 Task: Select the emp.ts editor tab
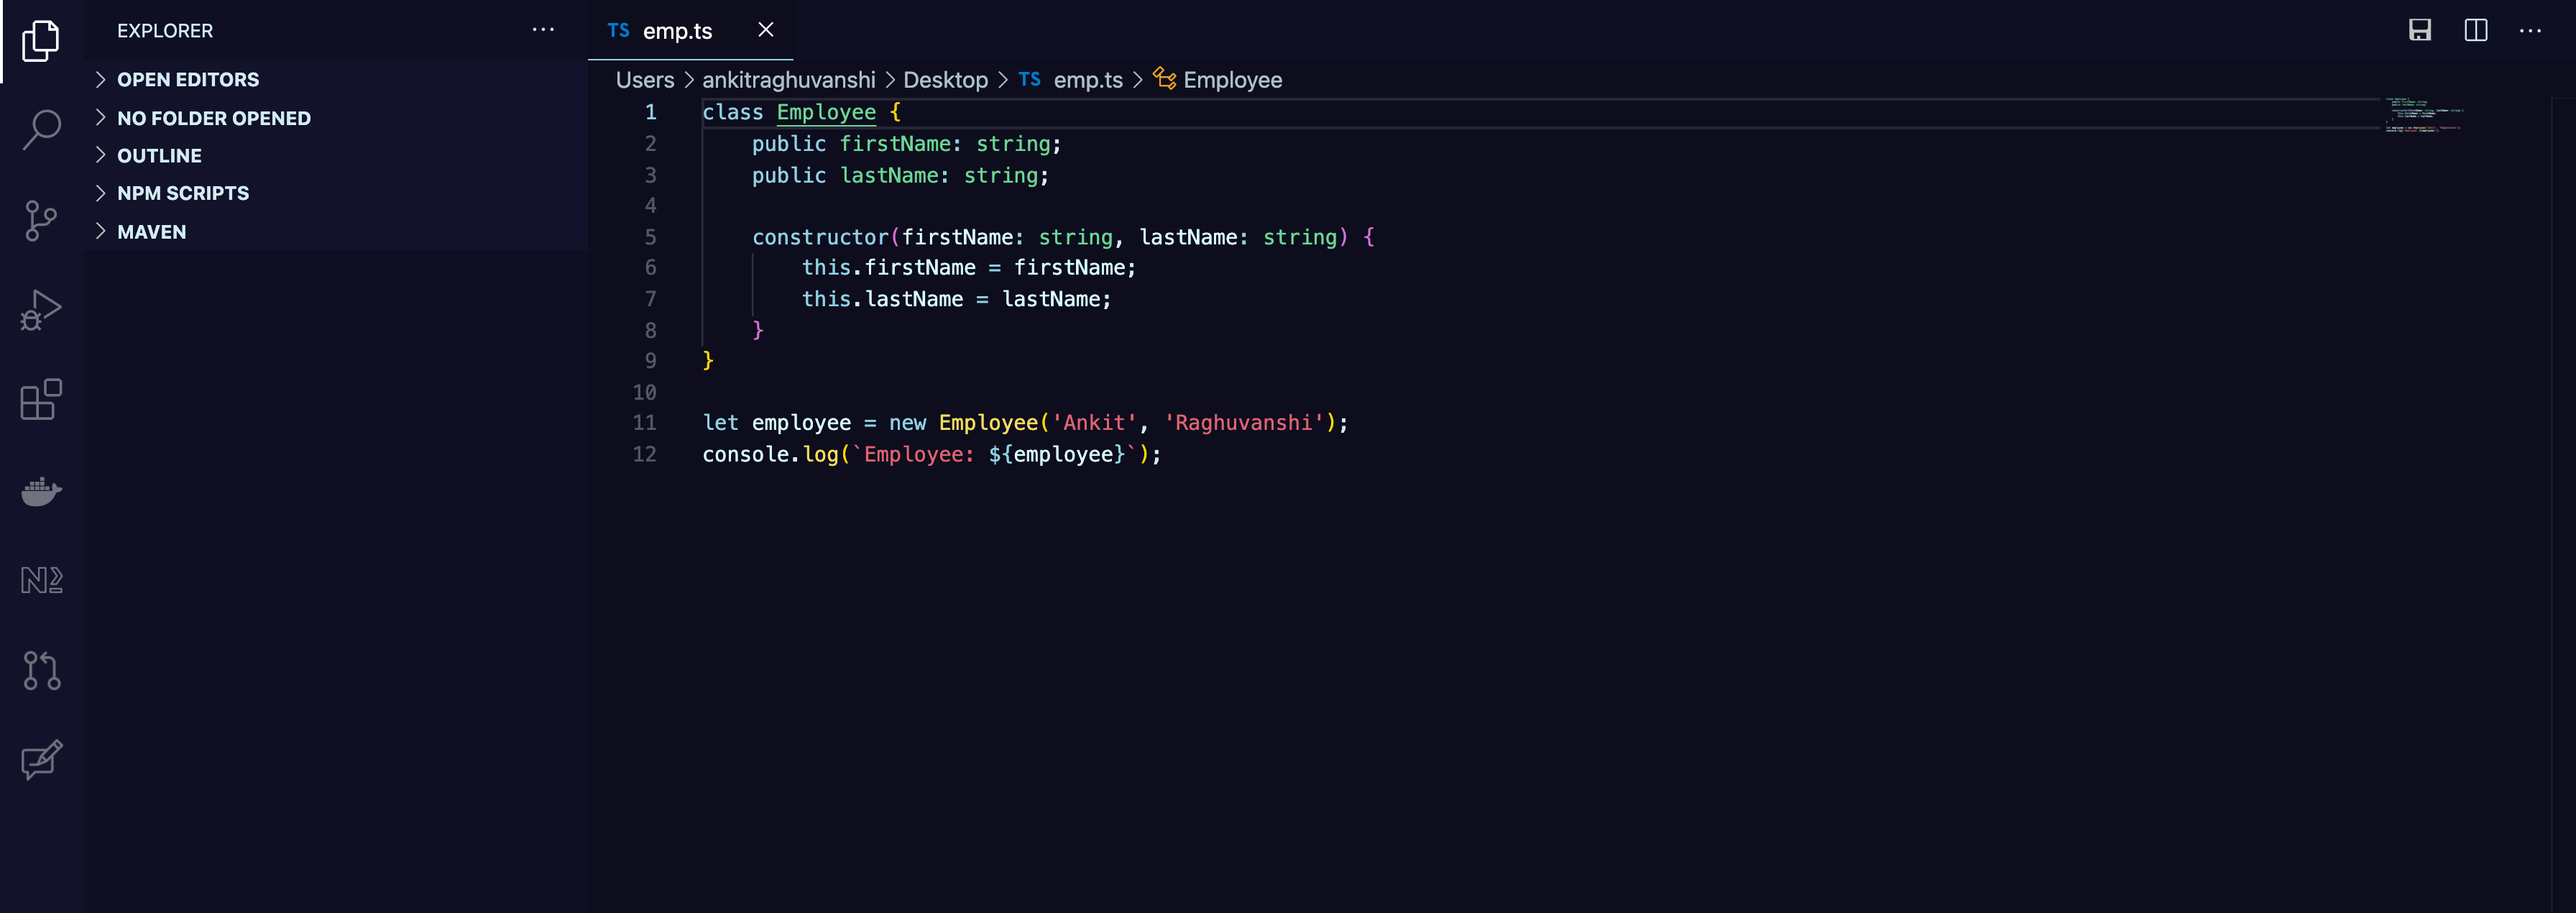[676, 31]
